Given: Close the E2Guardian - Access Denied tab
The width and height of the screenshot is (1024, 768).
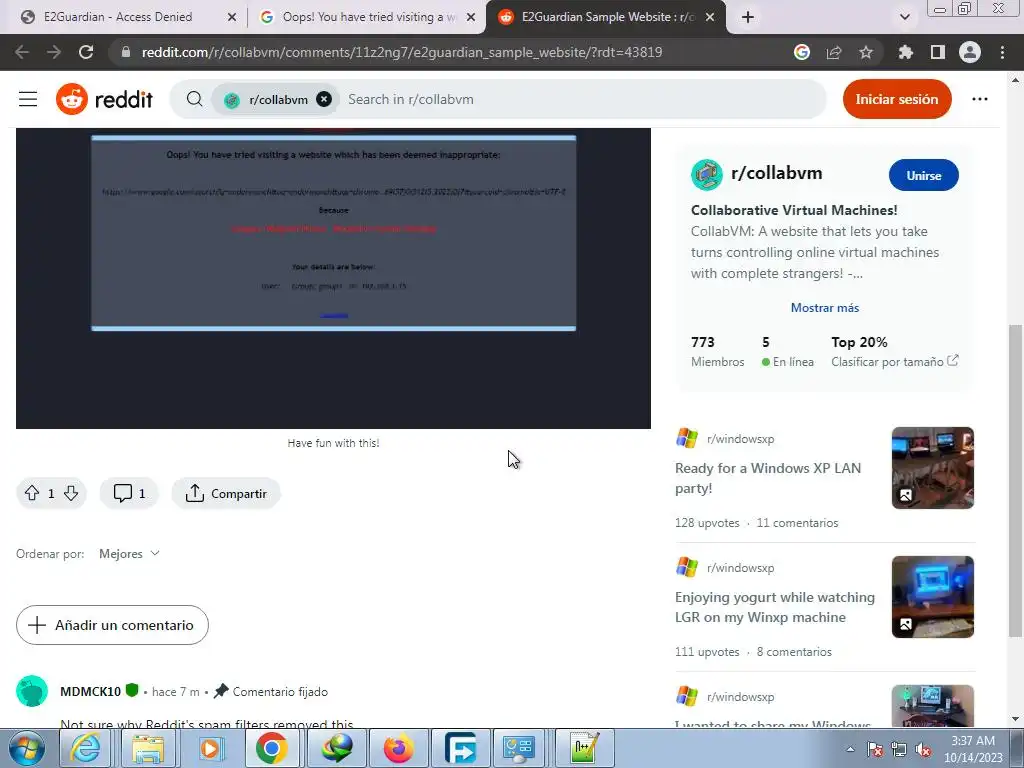Looking at the screenshot, I should pos(232,17).
